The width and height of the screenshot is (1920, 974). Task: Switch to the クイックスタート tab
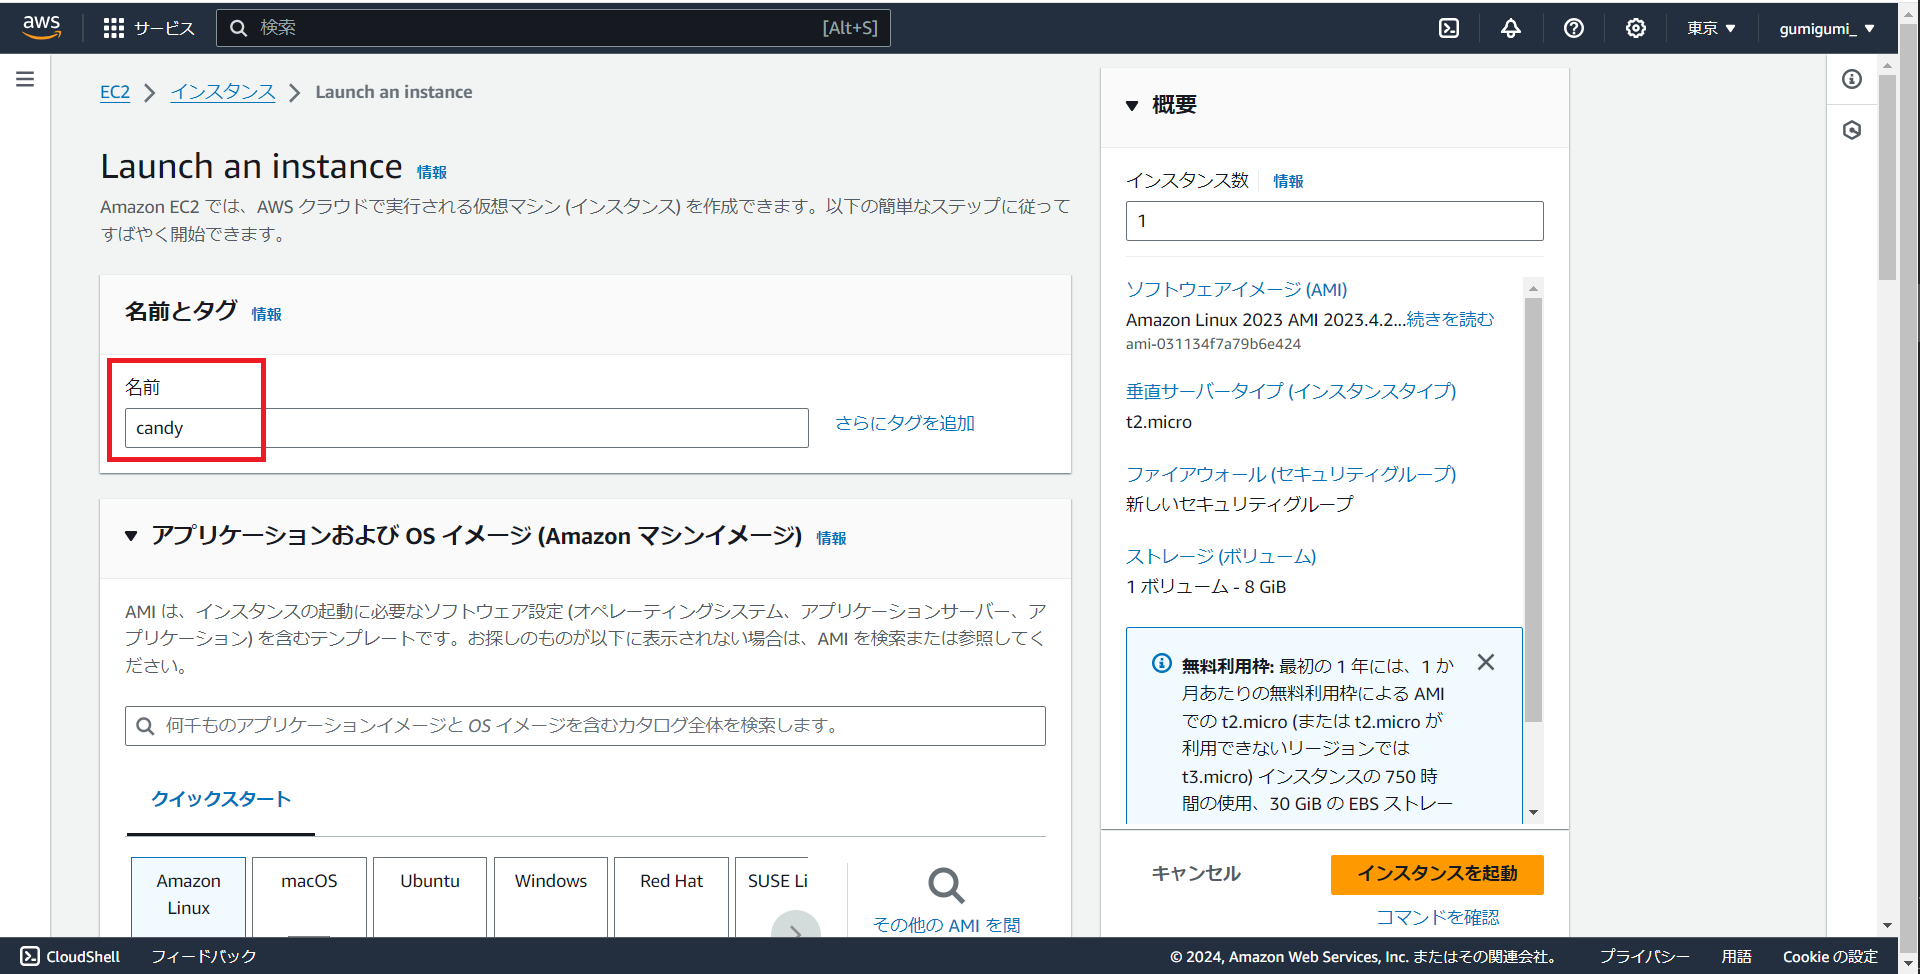coord(220,799)
